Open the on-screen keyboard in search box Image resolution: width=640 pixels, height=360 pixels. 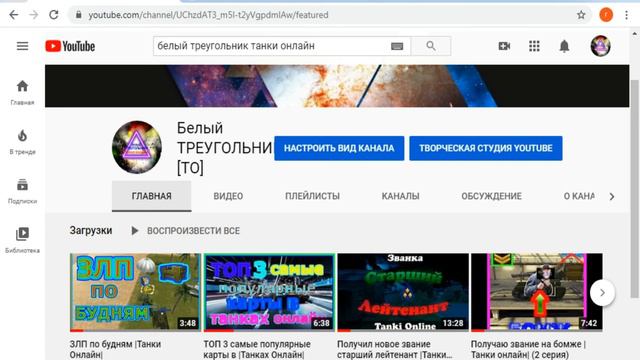(x=397, y=46)
